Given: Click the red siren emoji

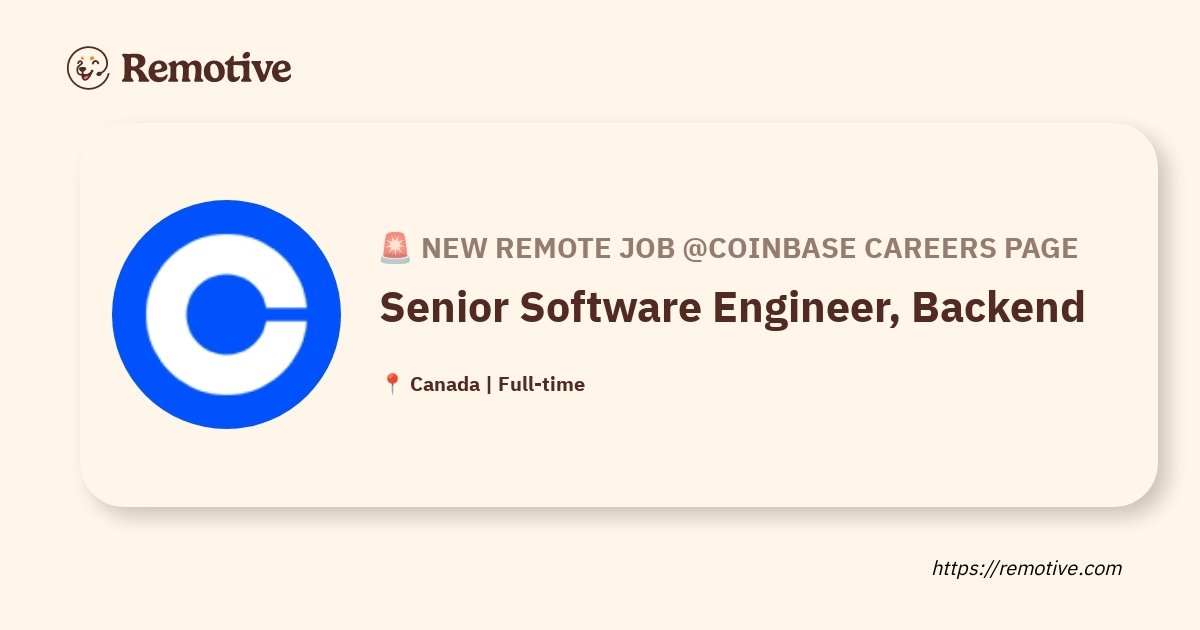Looking at the screenshot, I should point(395,248).
